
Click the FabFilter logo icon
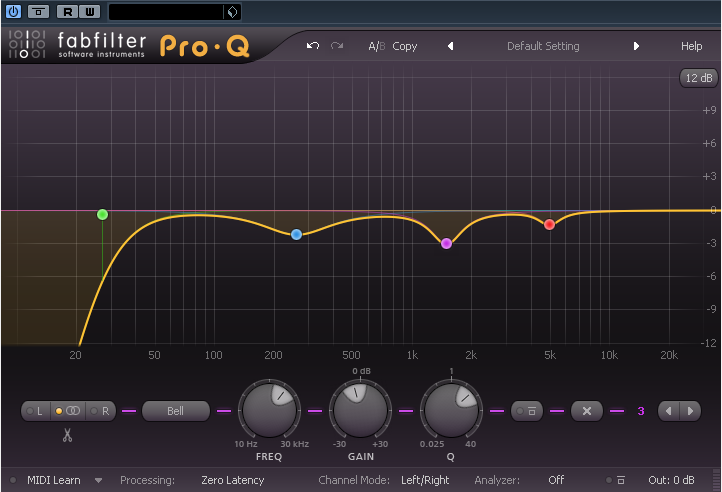(27, 44)
